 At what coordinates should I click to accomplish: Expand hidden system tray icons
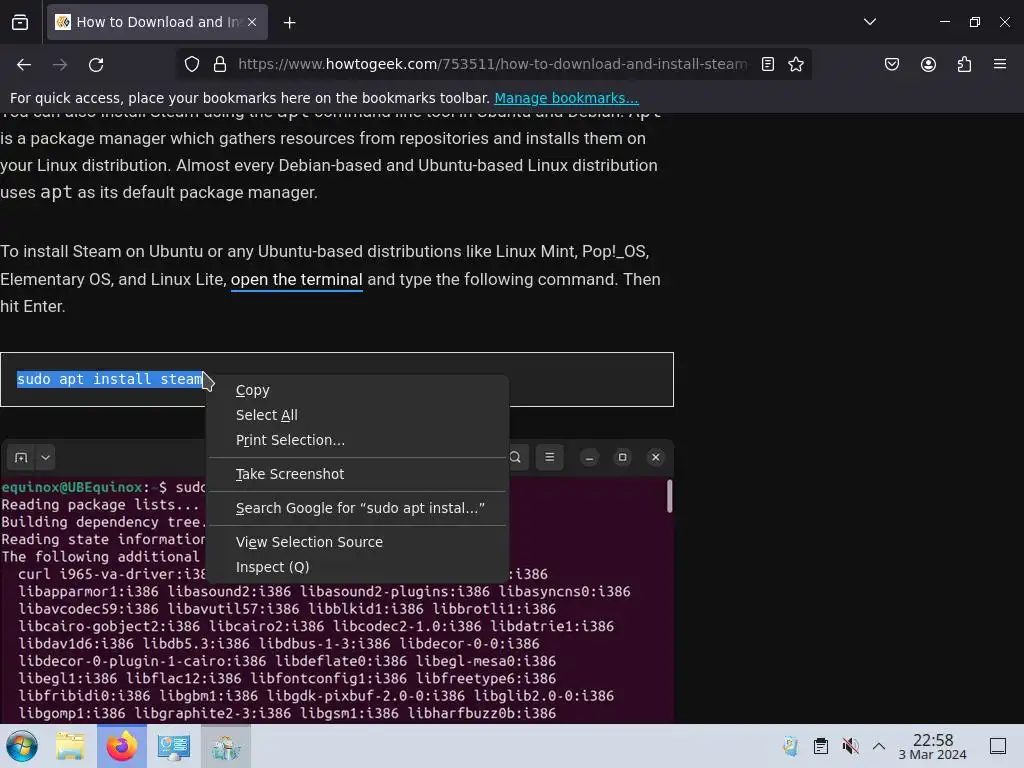pos(879,746)
